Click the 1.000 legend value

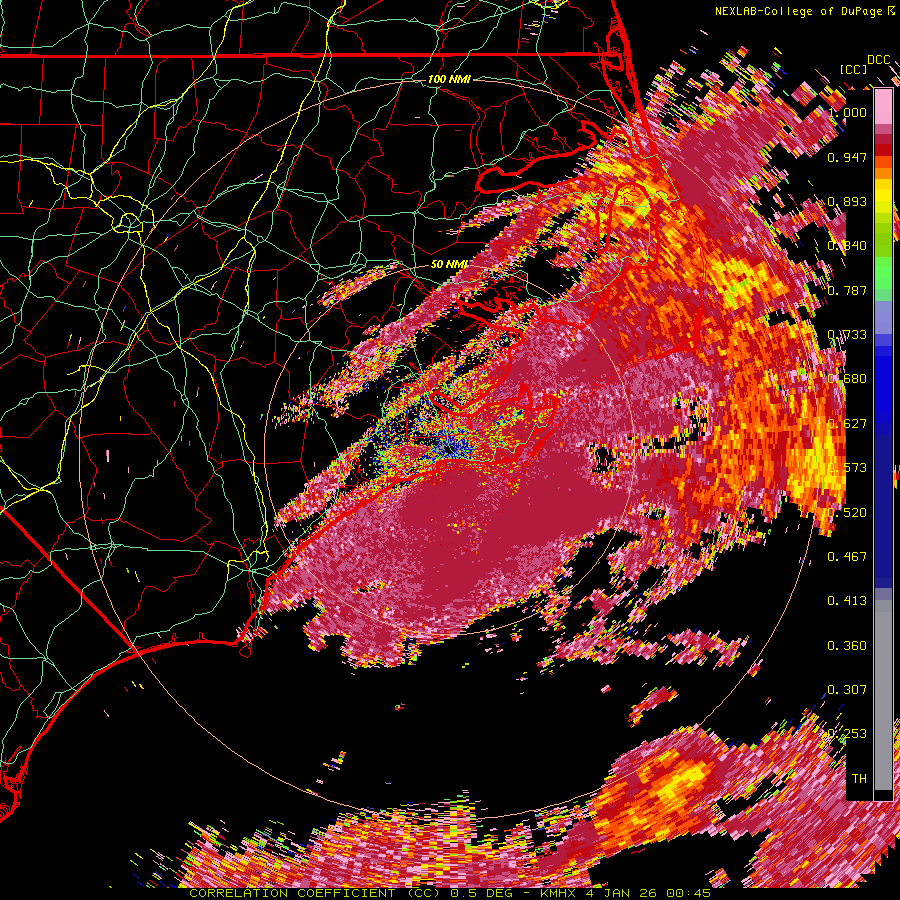point(847,112)
